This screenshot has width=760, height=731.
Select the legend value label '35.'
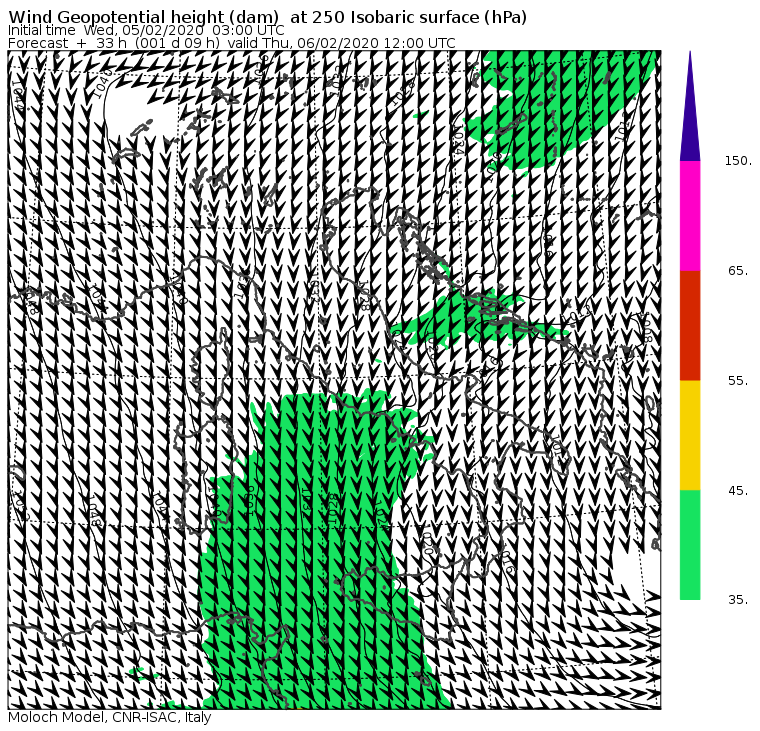click(x=738, y=600)
